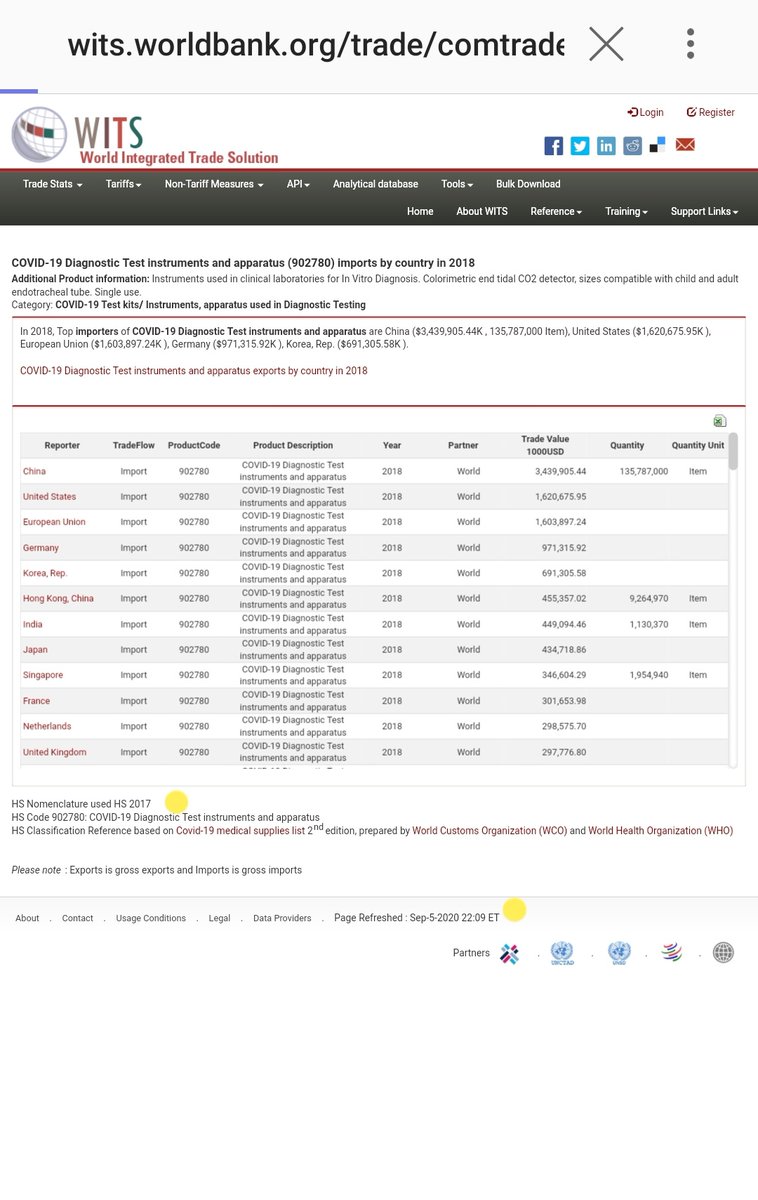Open Singapore reporter link

43,675
